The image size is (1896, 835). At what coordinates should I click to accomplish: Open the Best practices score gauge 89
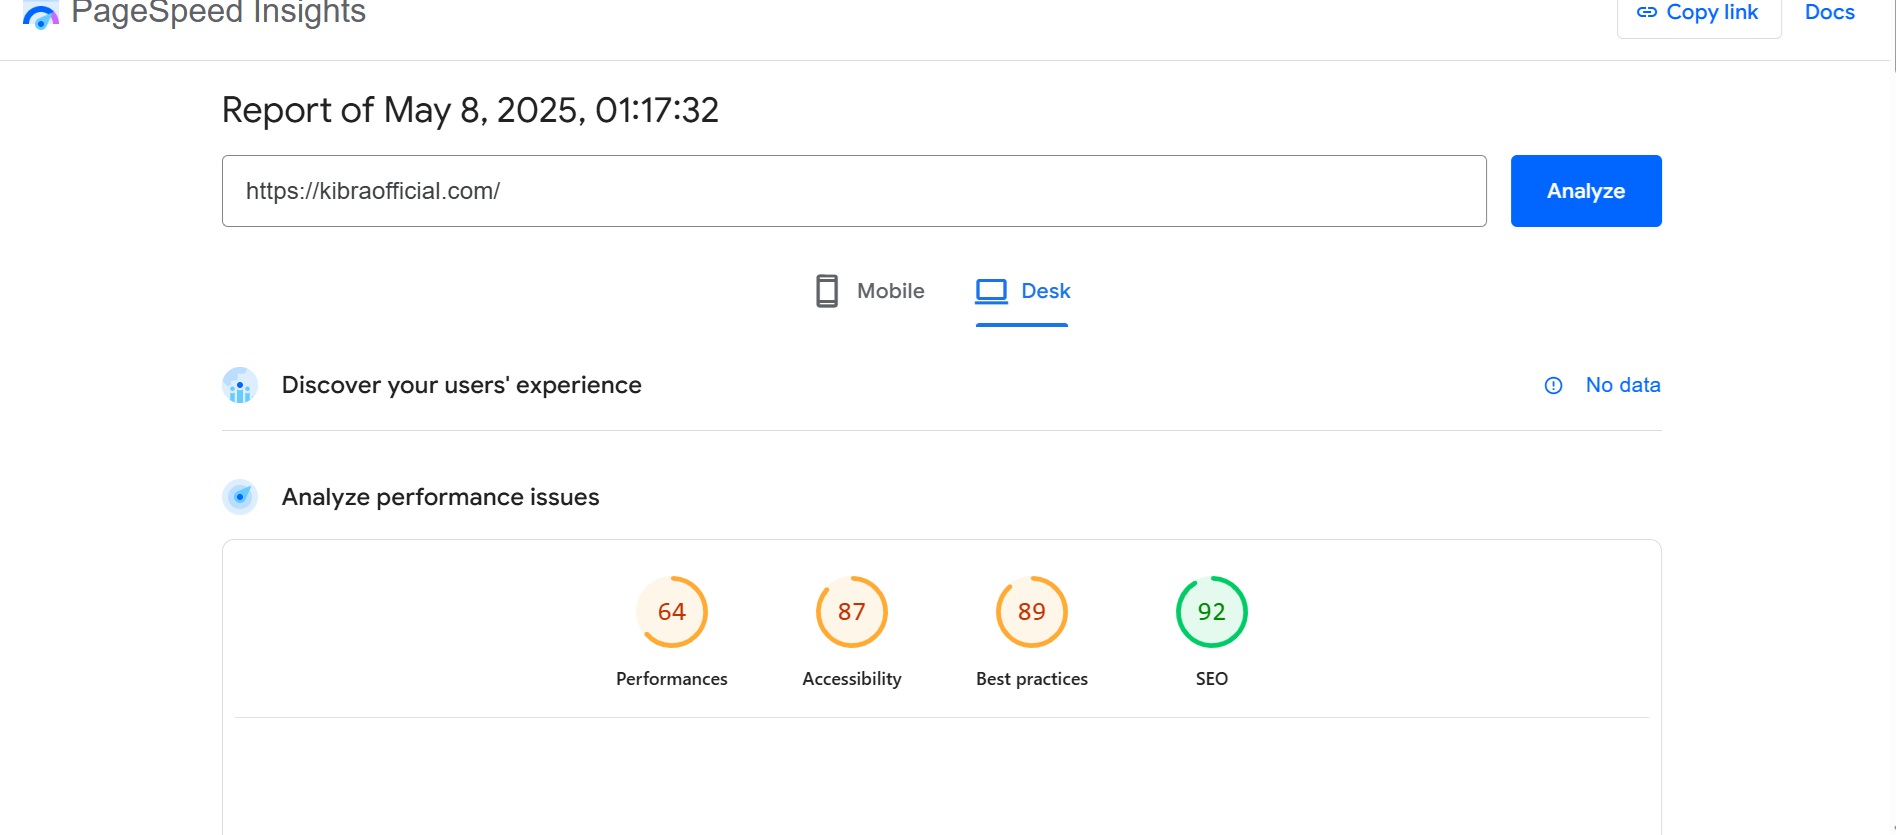(1032, 612)
